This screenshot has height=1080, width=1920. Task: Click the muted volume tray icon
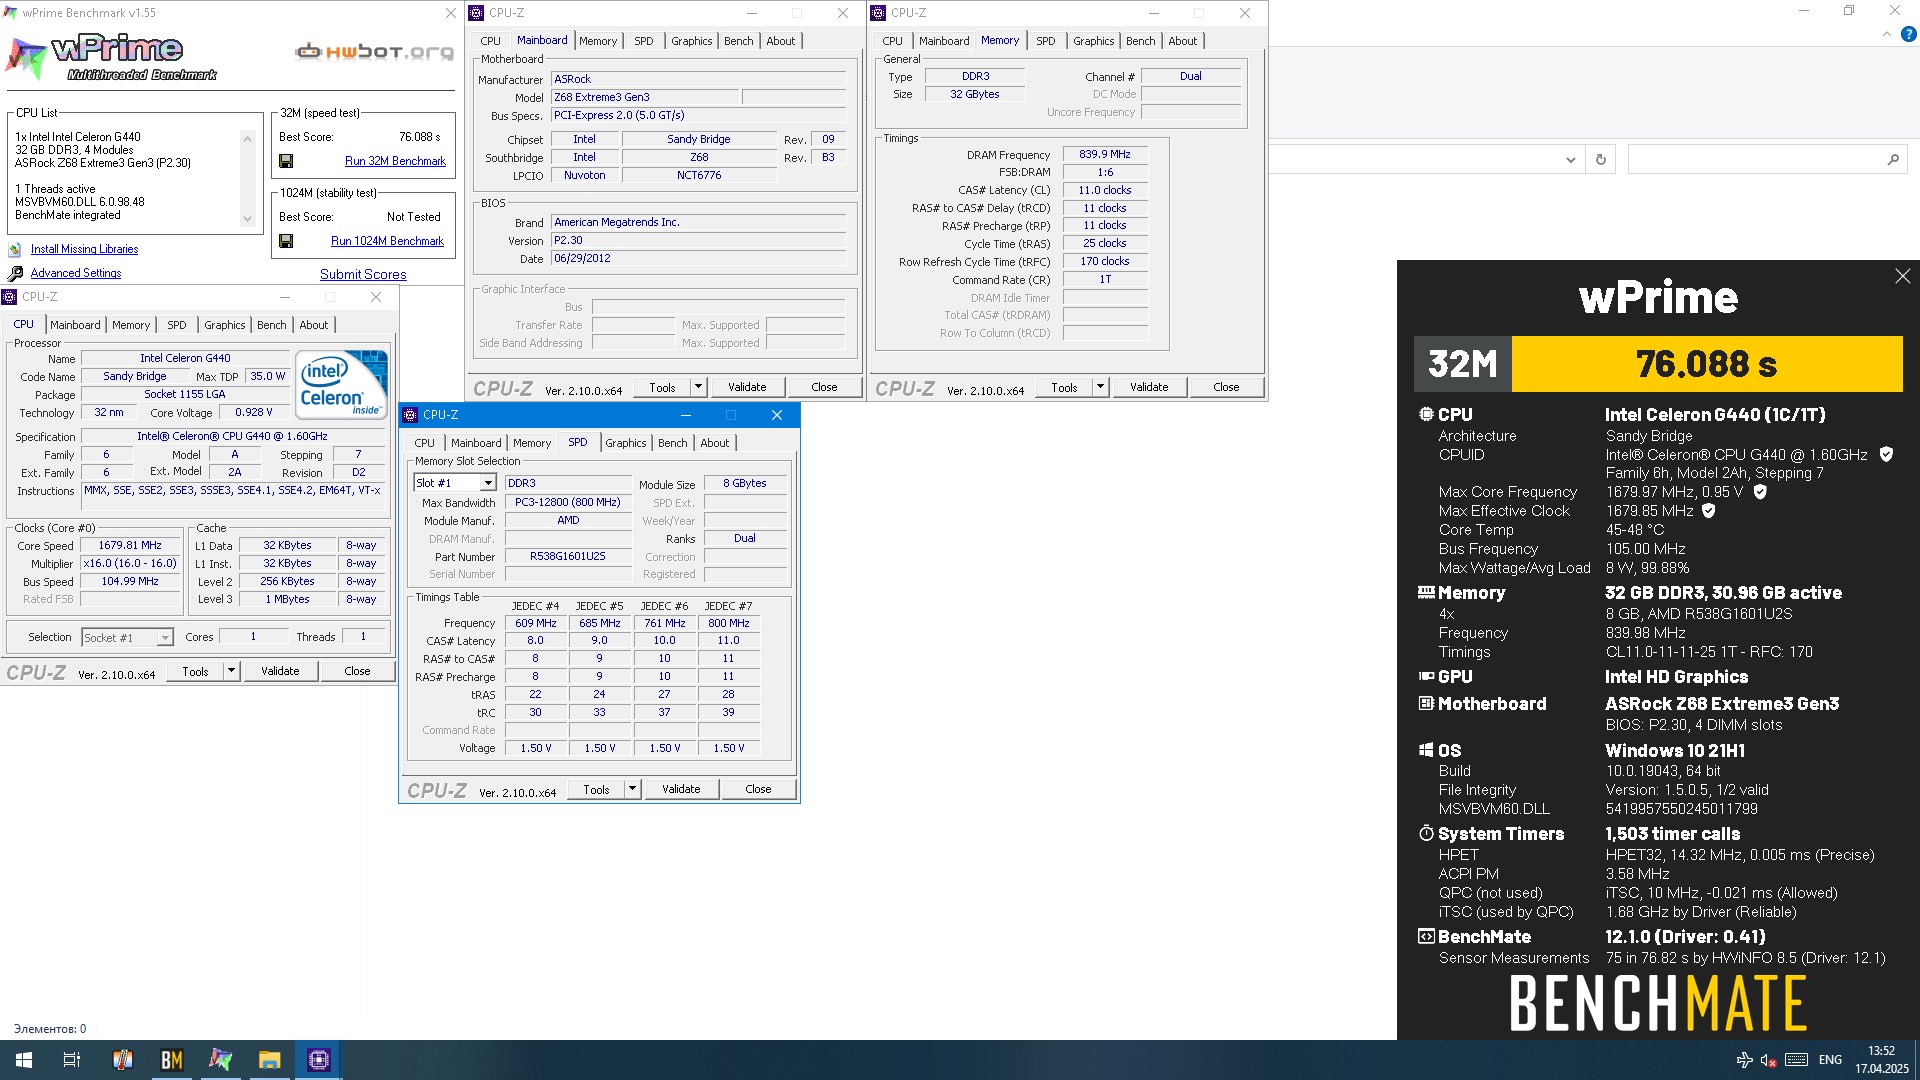pos(1768,1060)
